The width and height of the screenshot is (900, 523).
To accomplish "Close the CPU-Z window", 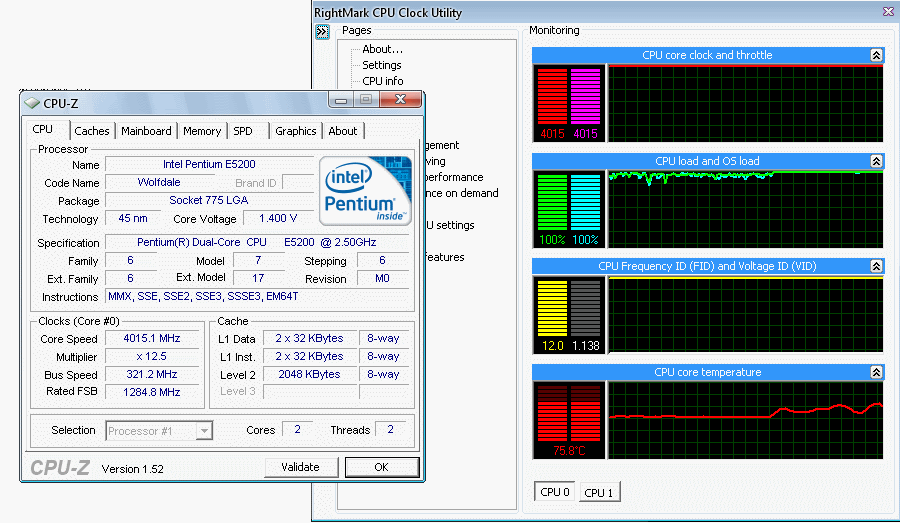I will 401,99.
